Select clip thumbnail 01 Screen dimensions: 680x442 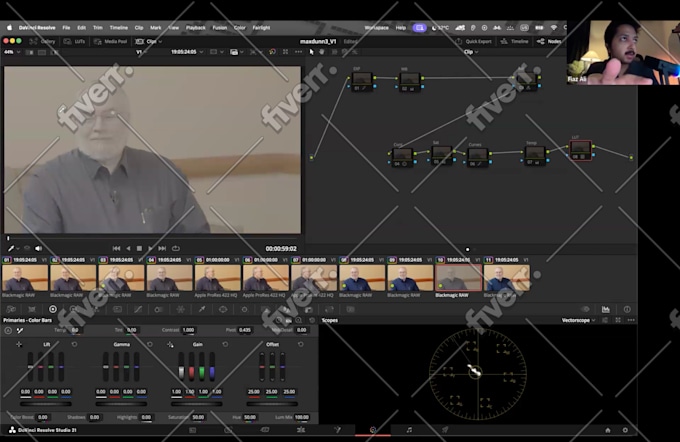[25, 278]
